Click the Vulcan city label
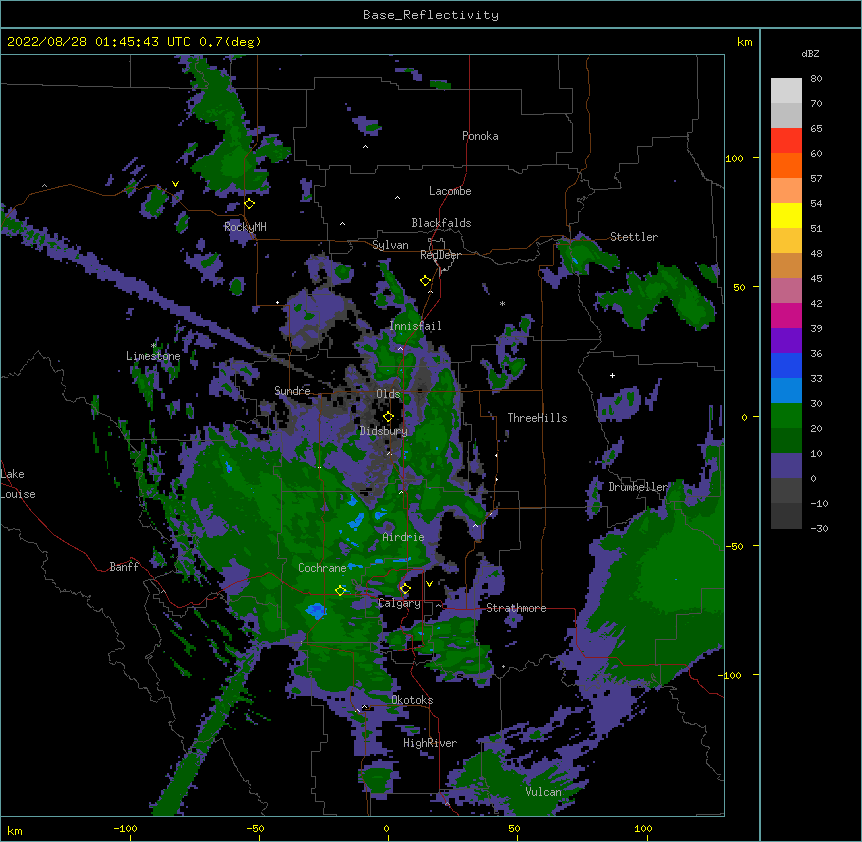Image resolution: width=862 pixels, height=842 pixels. (543, 792)
